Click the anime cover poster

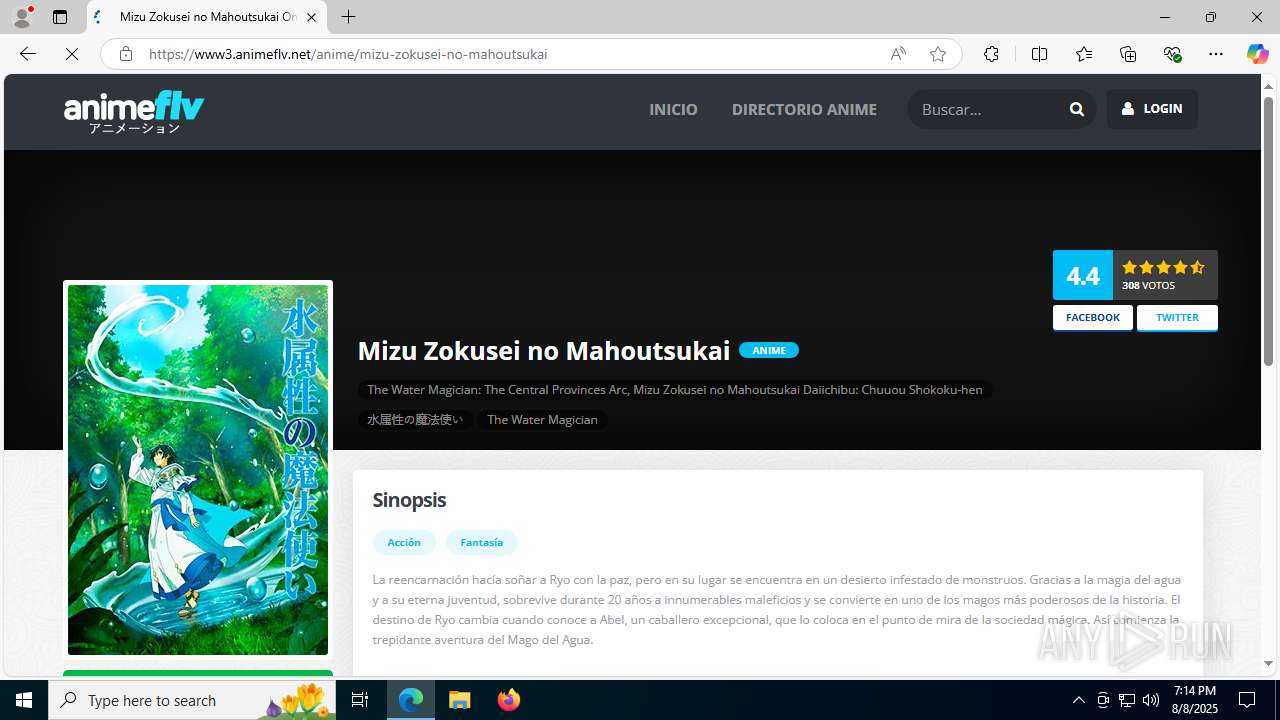198,470
